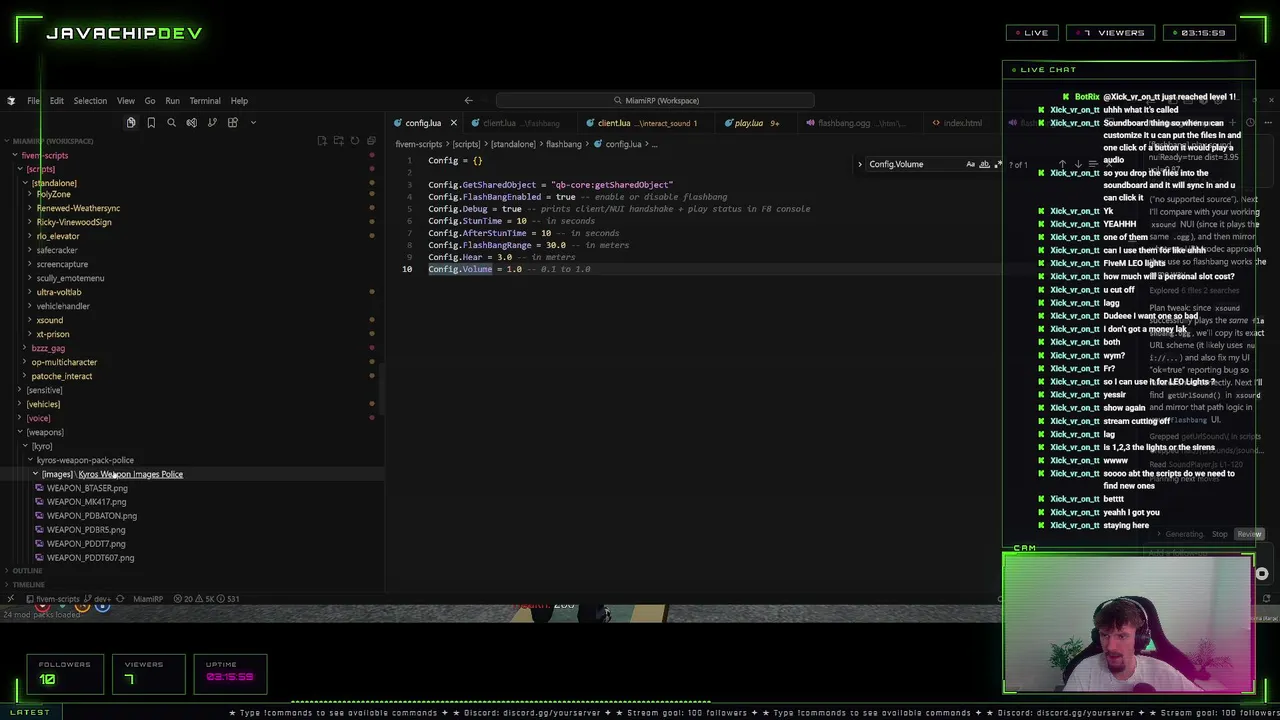1280x720 pixels.
Task: Click the New Folder icon in explorer header
Action: [x=338, y=141]
